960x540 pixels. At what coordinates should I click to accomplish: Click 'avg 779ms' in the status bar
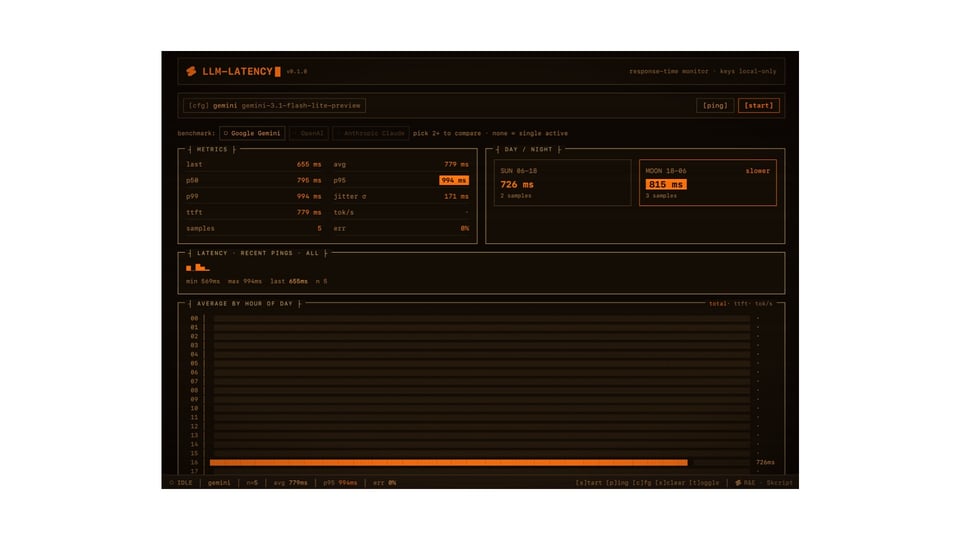290,482
